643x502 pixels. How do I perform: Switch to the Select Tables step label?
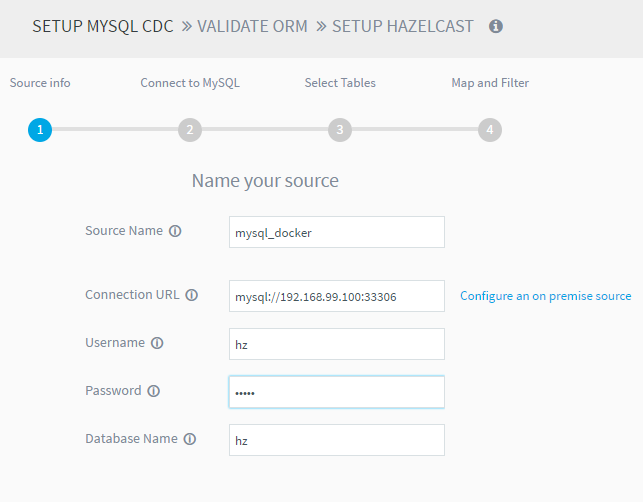(340, 83)
